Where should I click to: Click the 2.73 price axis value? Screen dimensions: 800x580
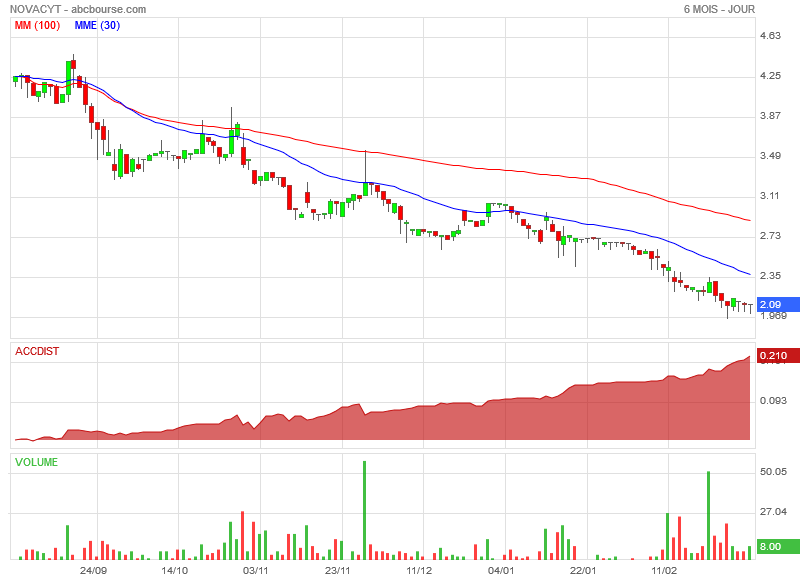click(770, 236)
